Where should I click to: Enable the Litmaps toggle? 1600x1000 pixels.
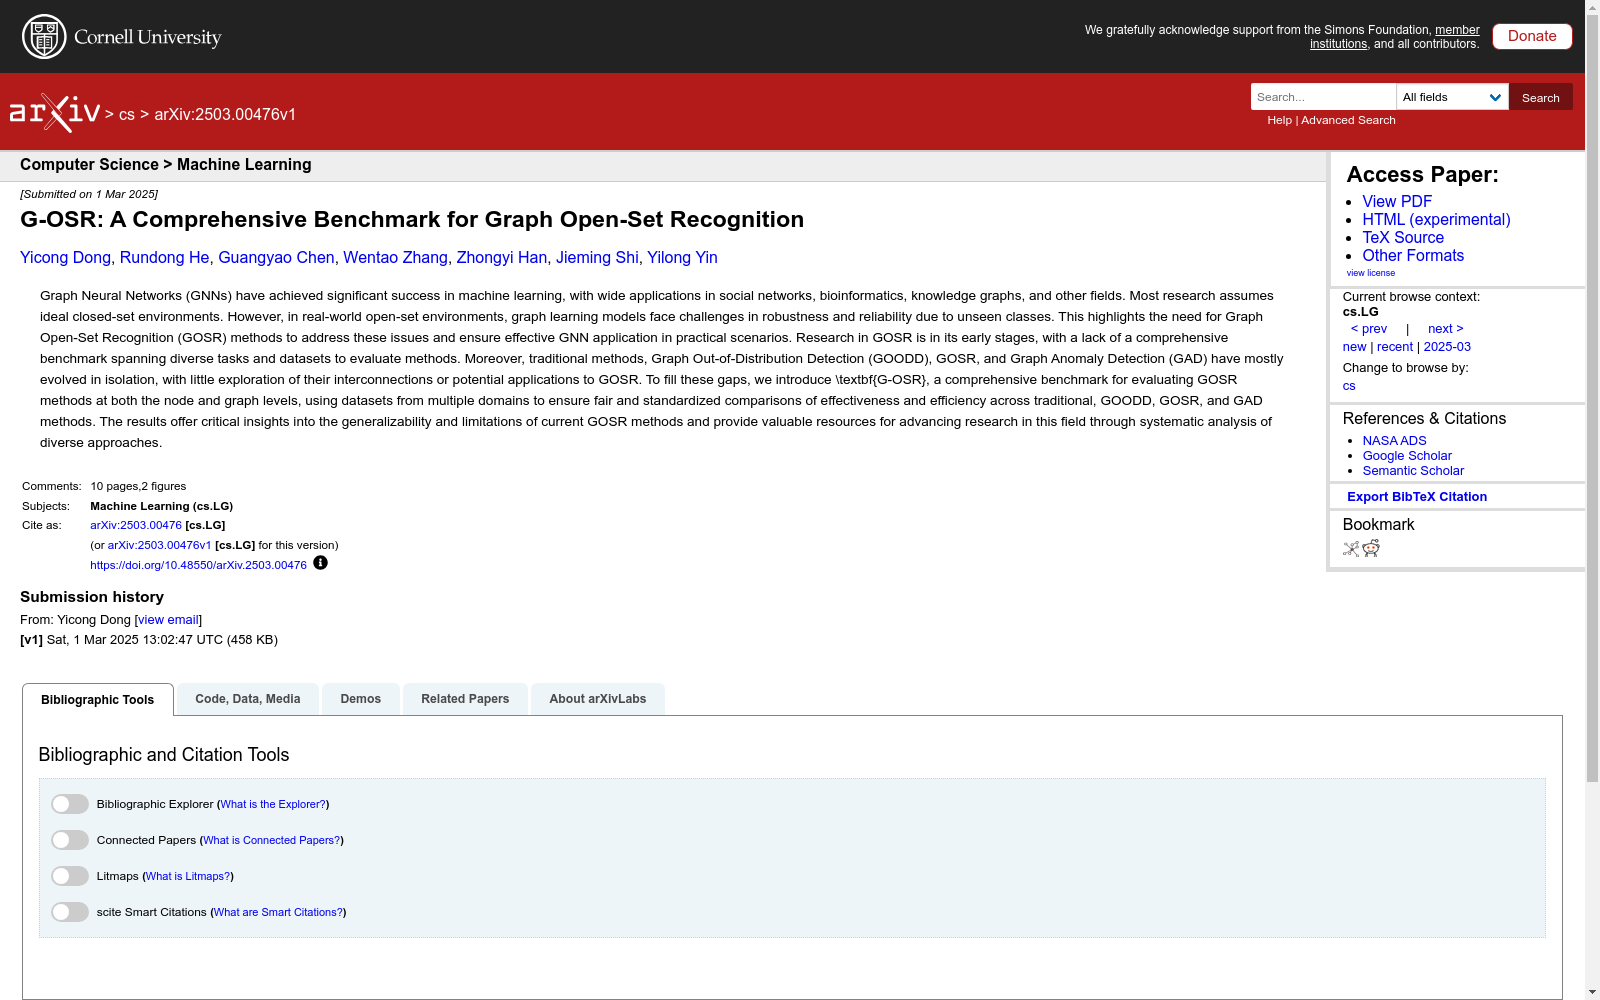click(69, 875)
